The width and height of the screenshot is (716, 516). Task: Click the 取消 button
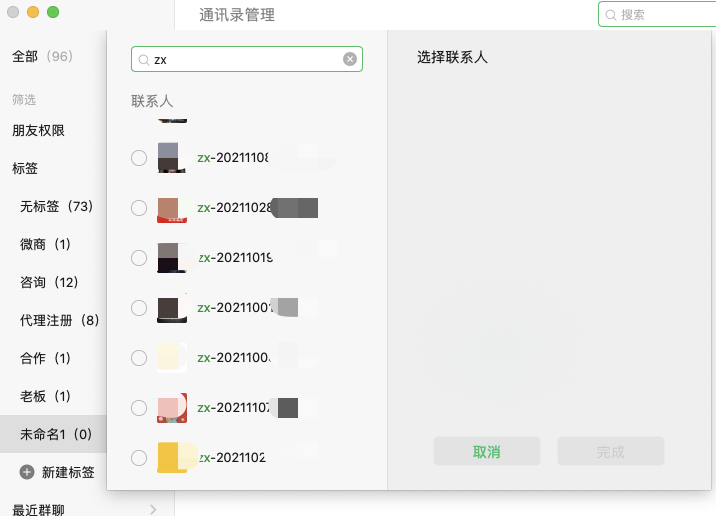[x=487, y=451]
